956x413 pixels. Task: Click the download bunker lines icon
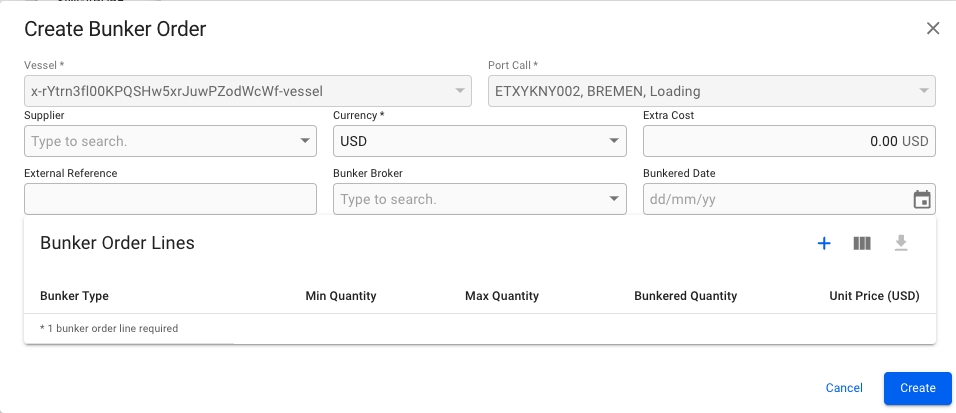[901, 243]
